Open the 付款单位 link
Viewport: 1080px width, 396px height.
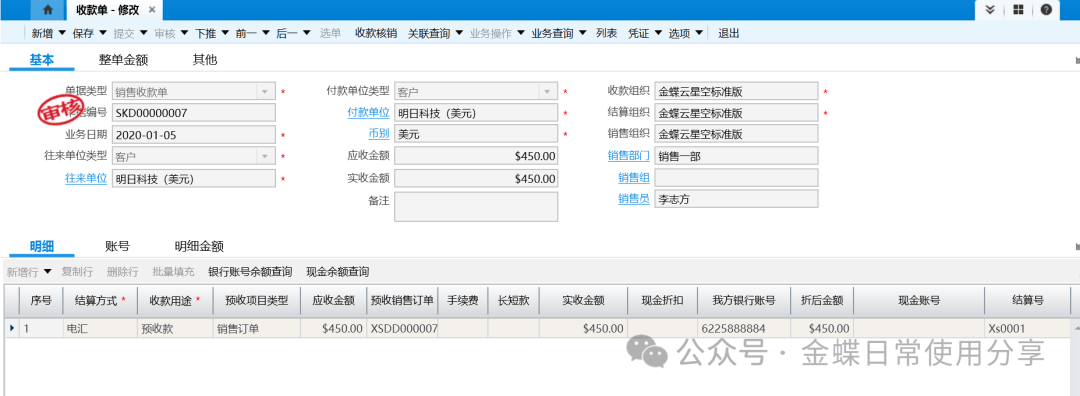click(x=368, y=112)
